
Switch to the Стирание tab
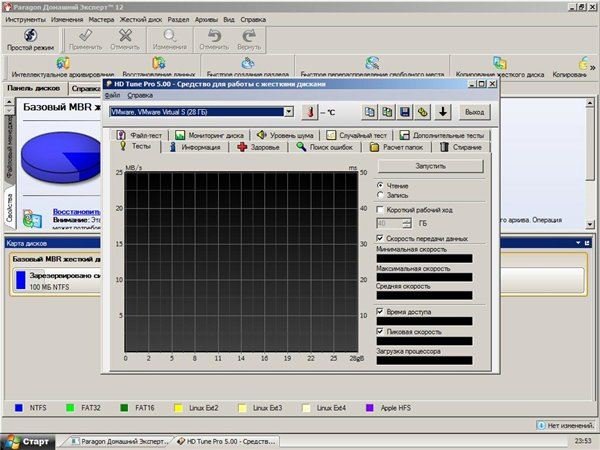461,147
